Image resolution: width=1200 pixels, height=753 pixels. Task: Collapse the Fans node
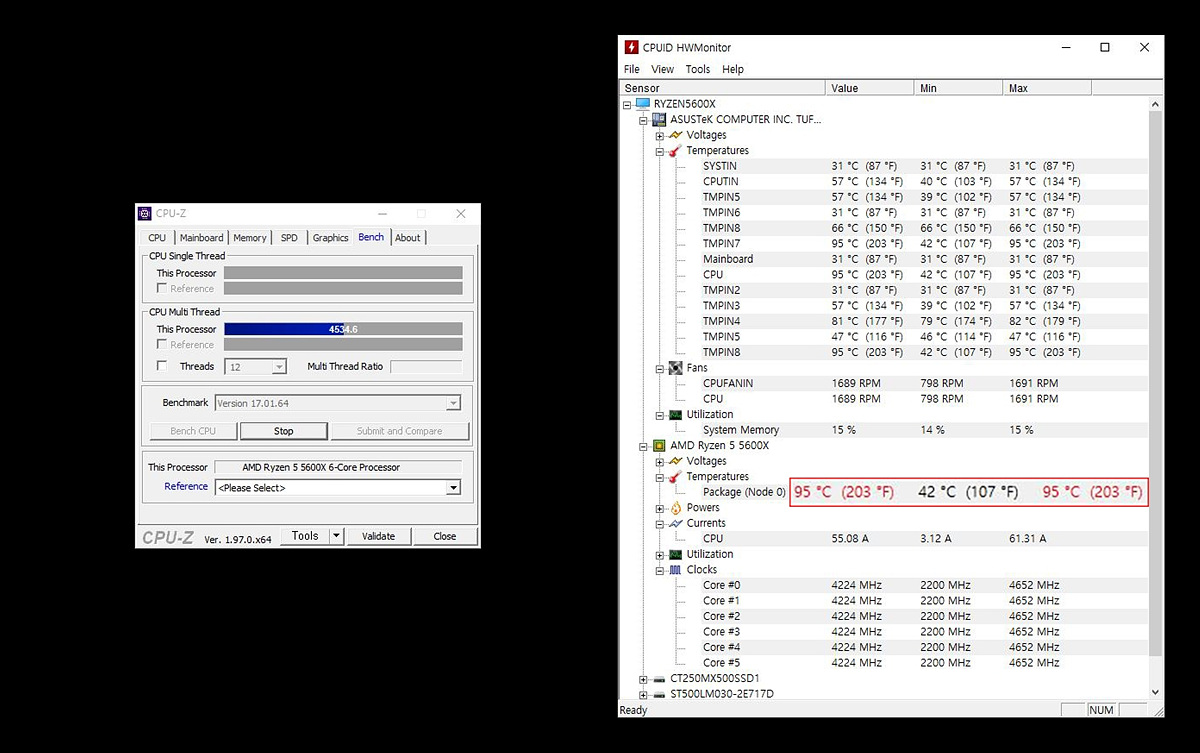tap(660, 368)
